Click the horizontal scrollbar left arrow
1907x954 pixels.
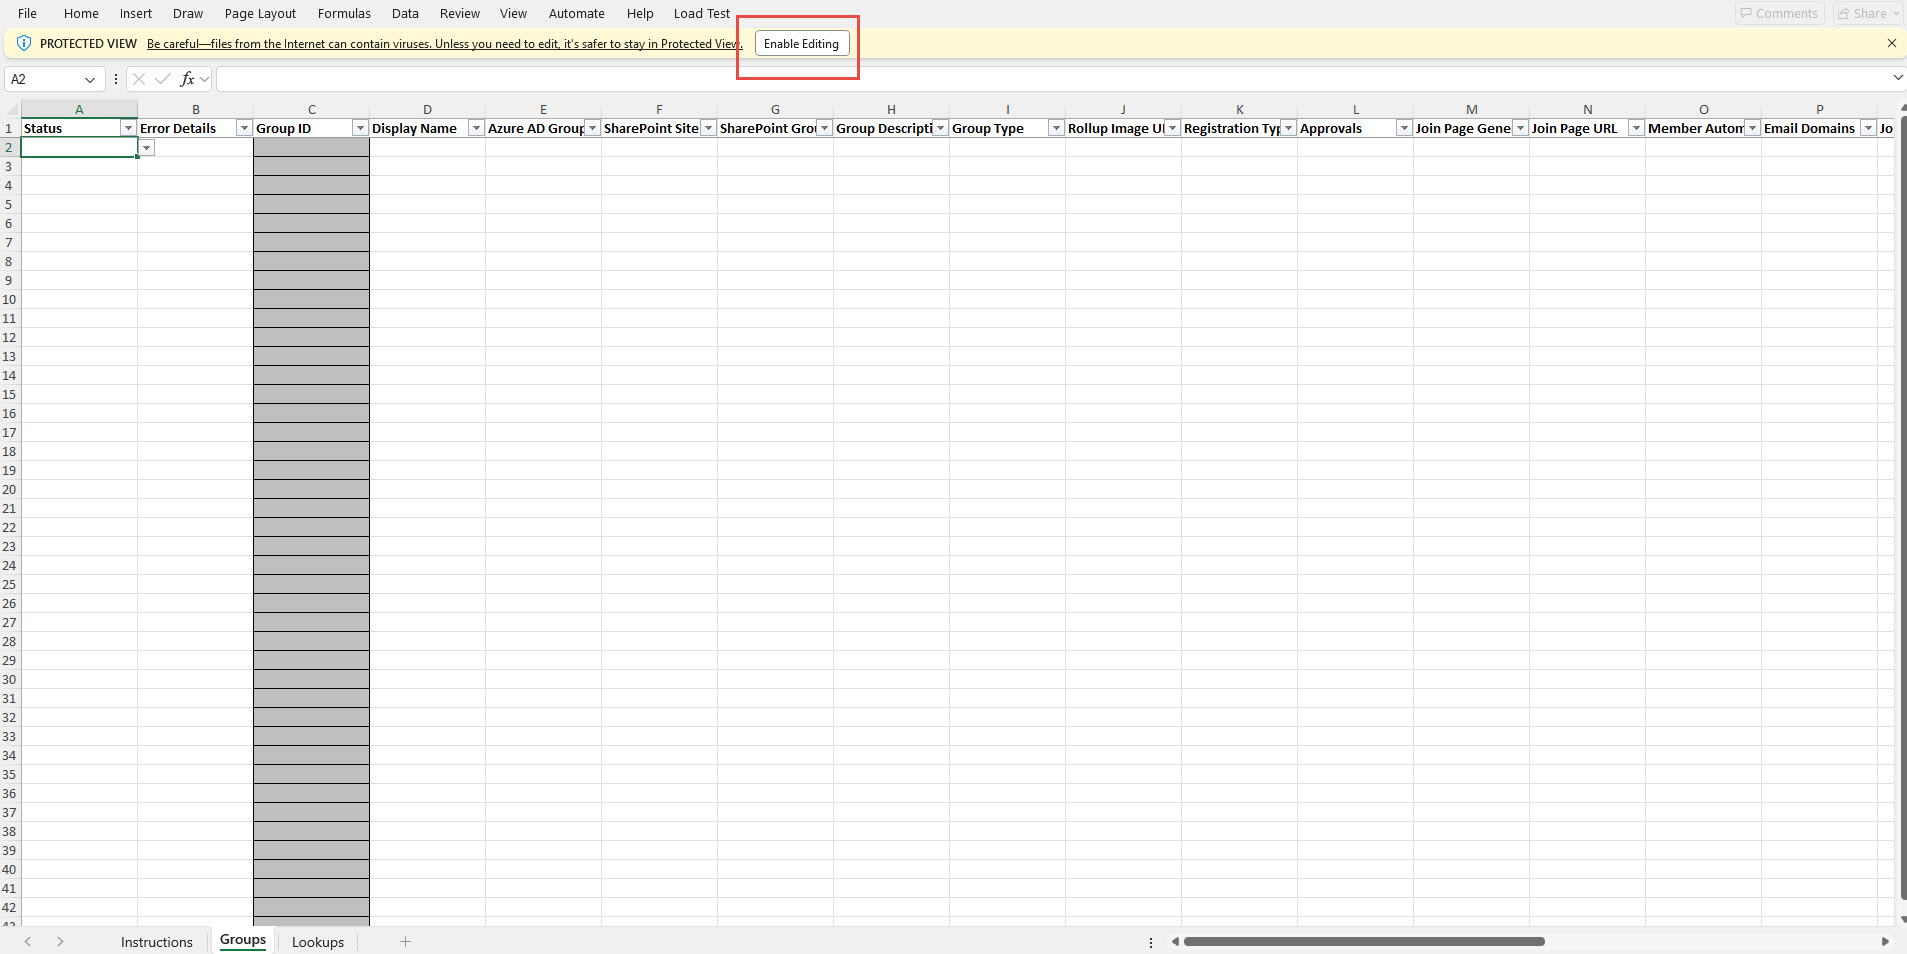(1175, 941)
